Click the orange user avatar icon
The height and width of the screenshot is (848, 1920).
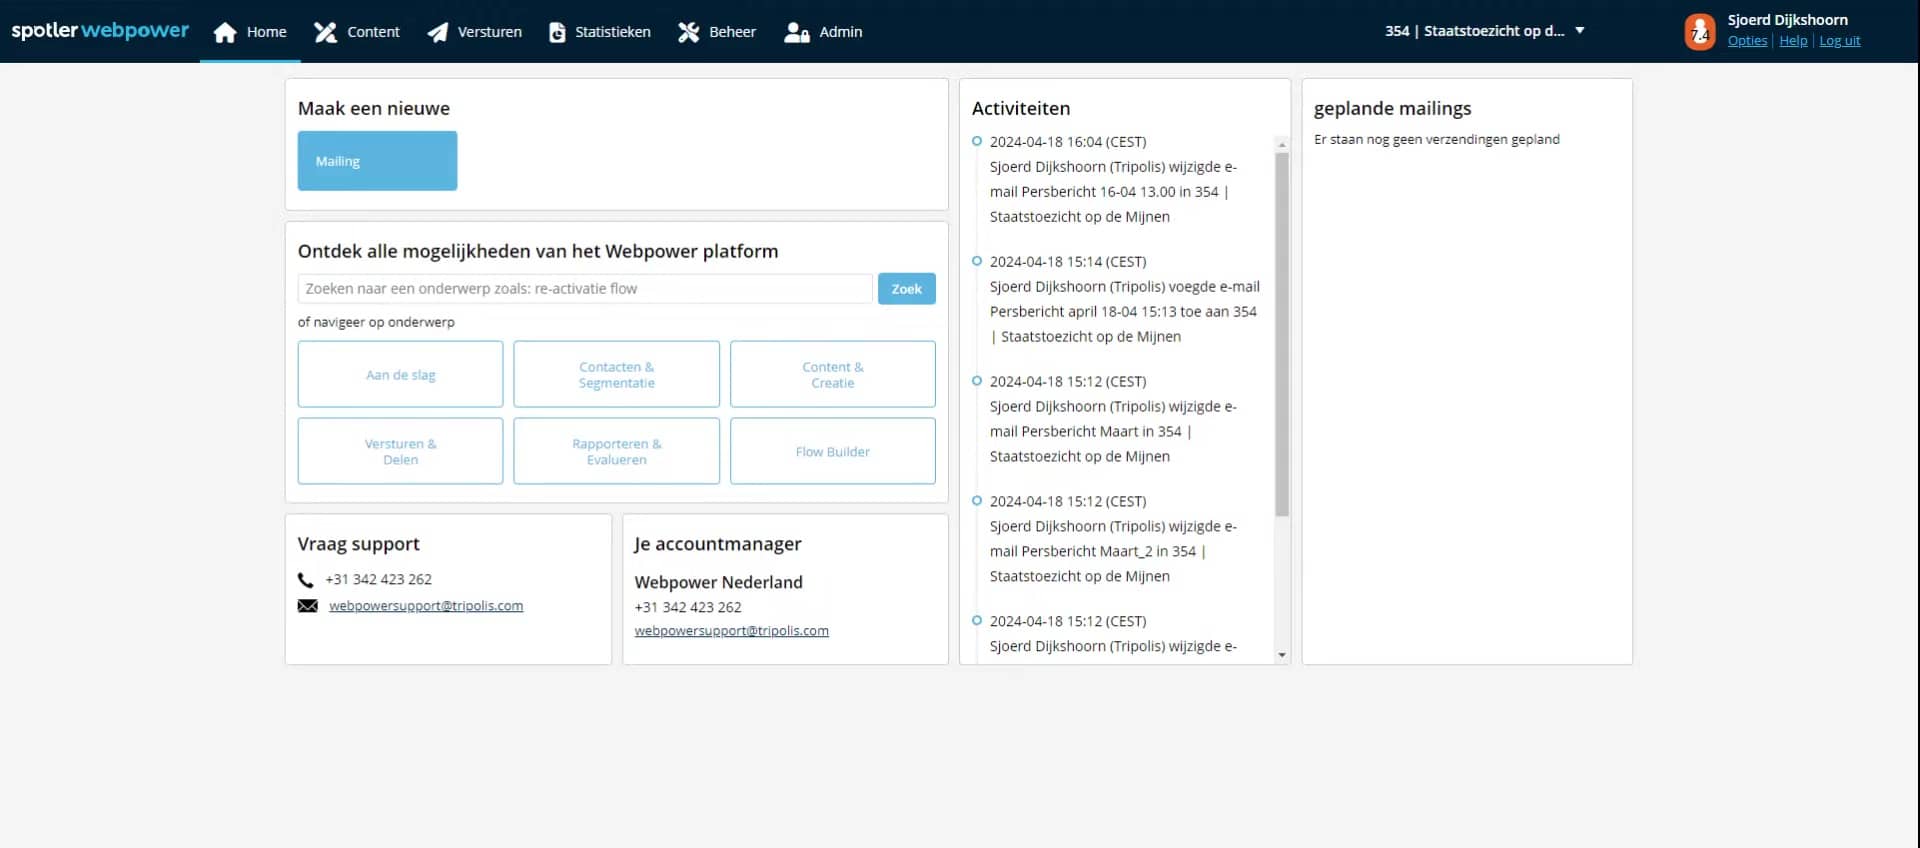pos(1699,32)
